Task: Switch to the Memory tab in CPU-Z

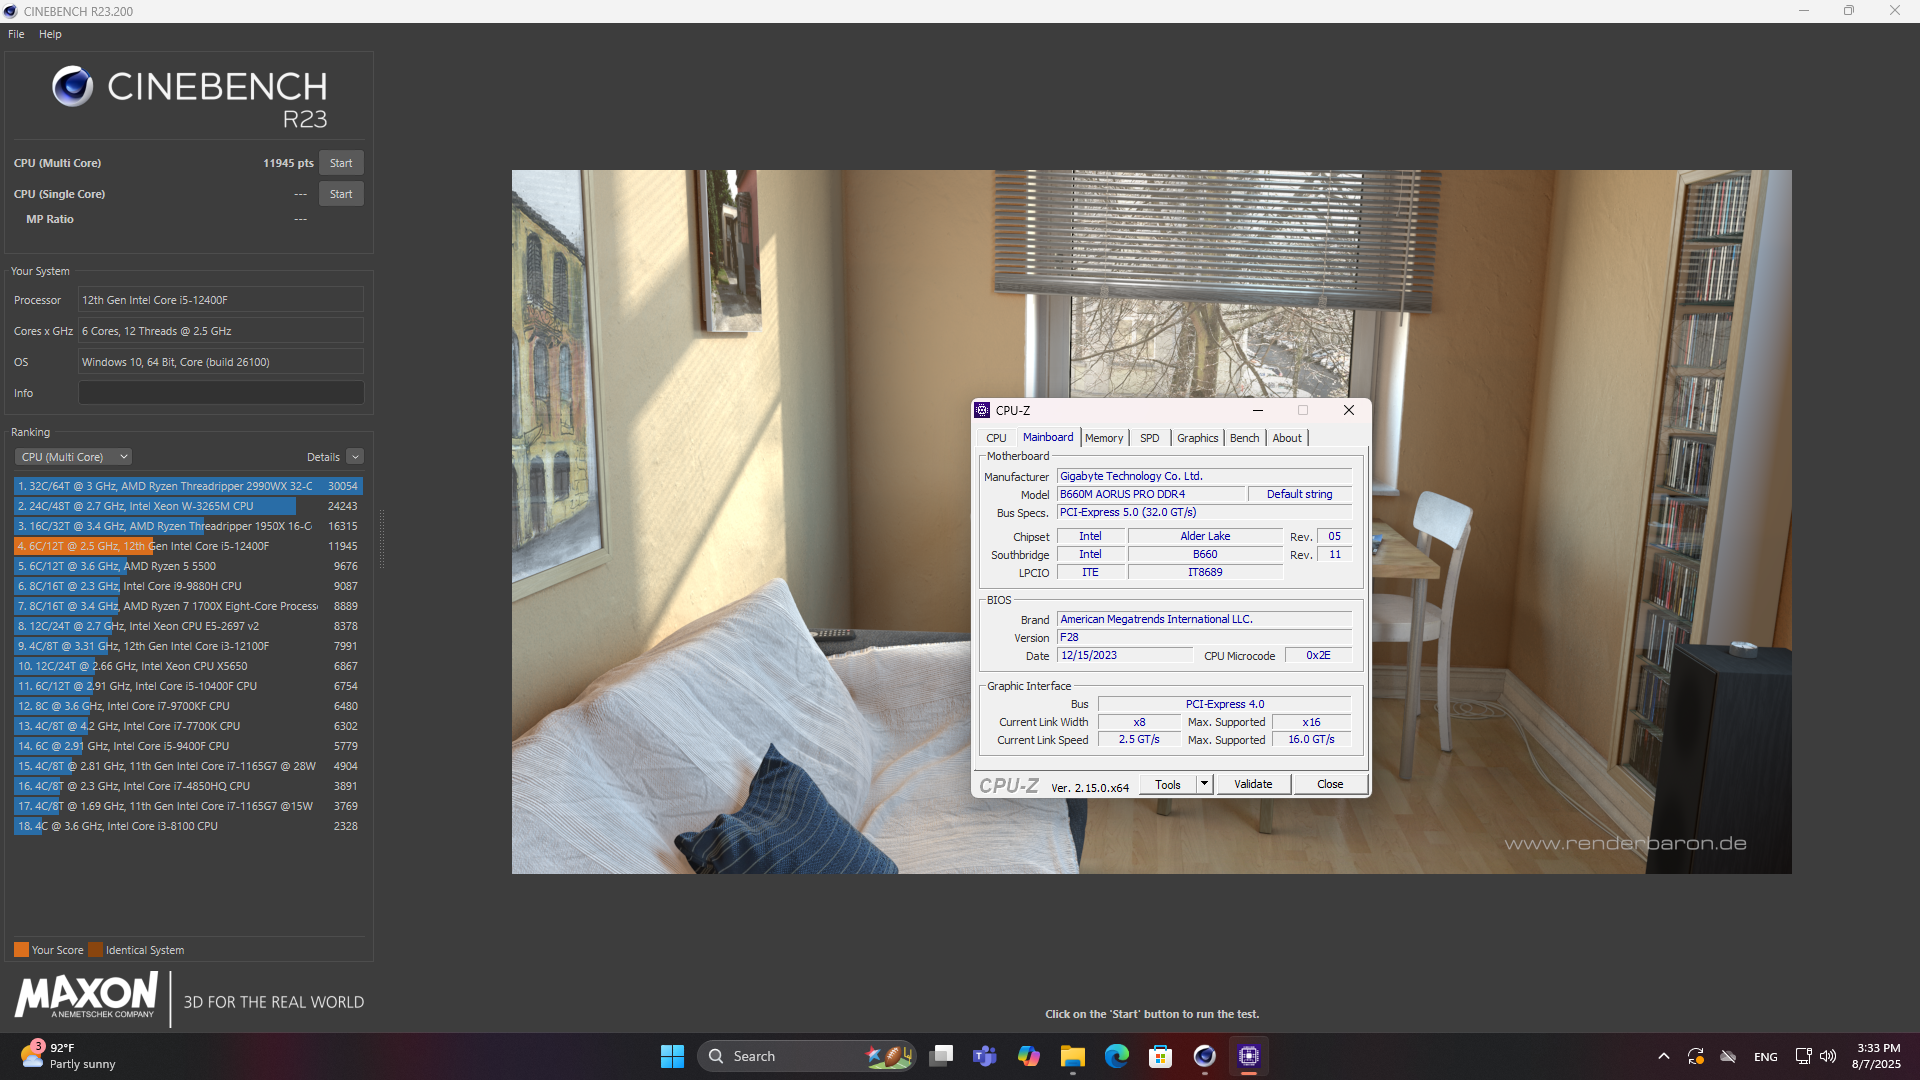Action: pyautogui.click(x=1104, y=438)
